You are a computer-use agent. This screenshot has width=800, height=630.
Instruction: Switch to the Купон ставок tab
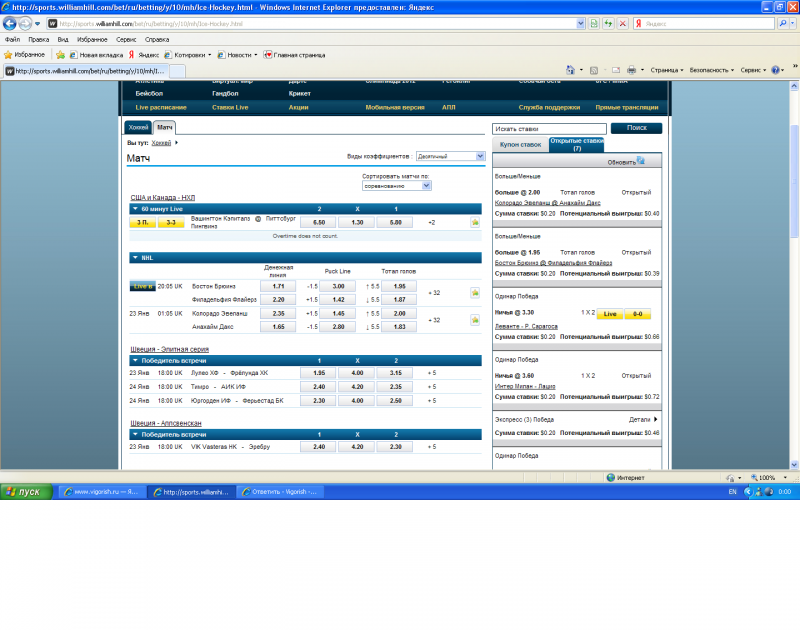pos(520,145)
